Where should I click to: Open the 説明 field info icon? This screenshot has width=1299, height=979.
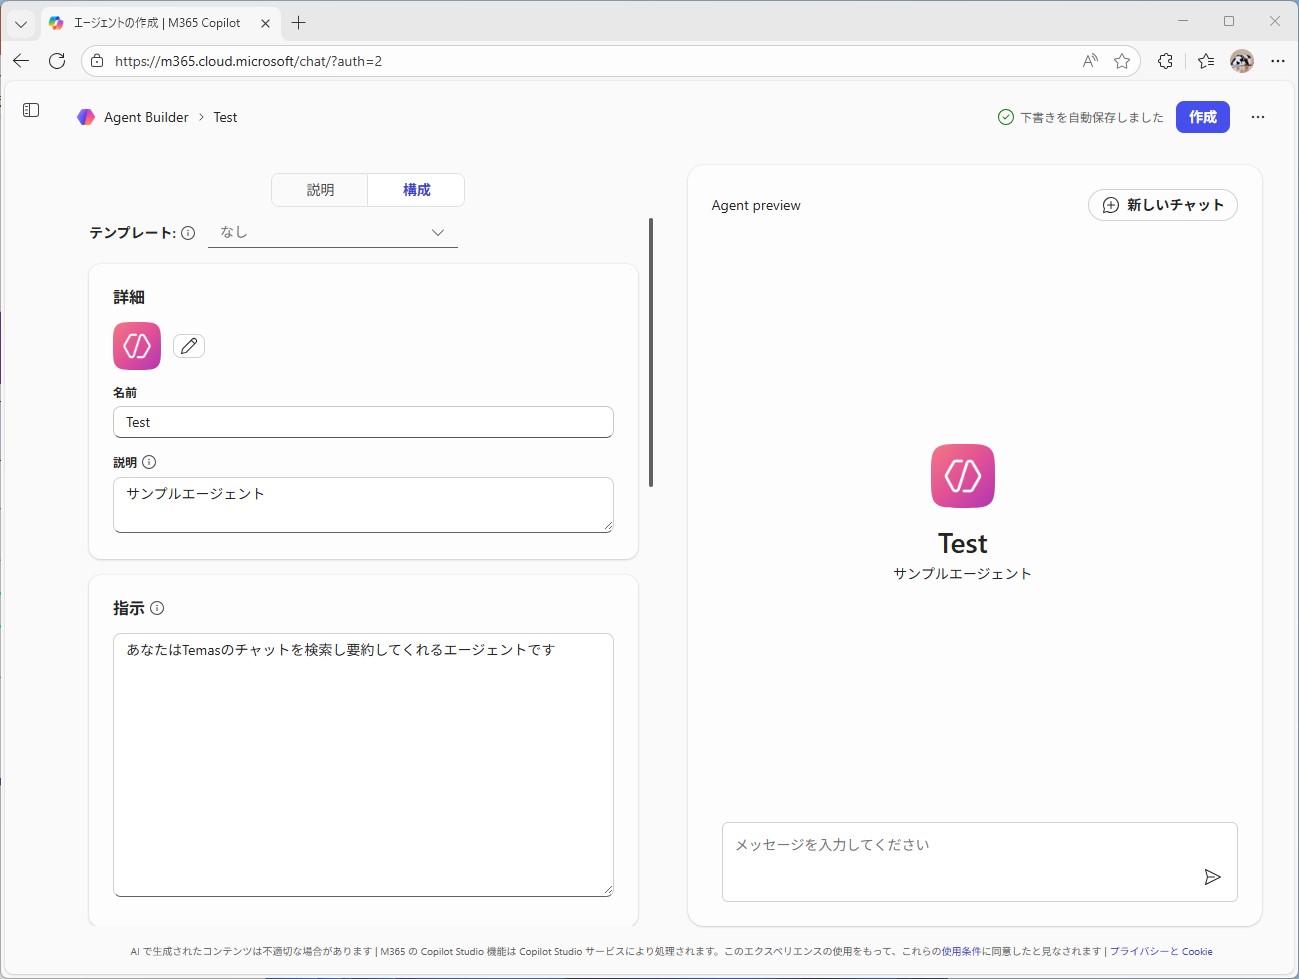click(x=149, y=462)
